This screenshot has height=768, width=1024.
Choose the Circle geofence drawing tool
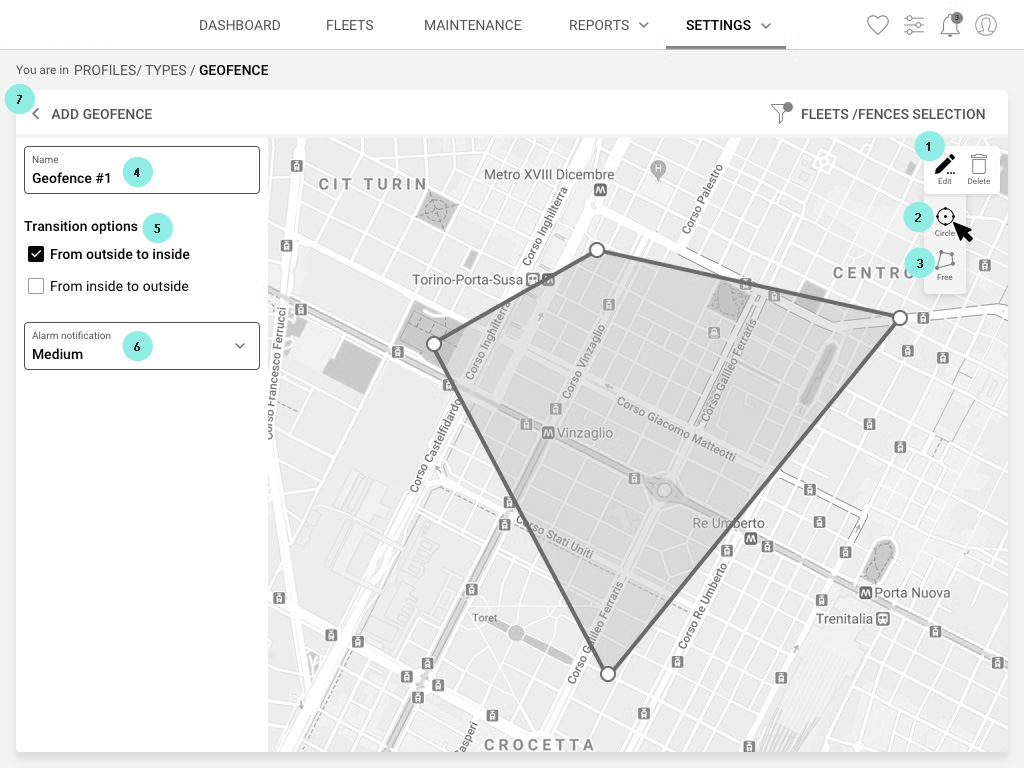(944, 222)
